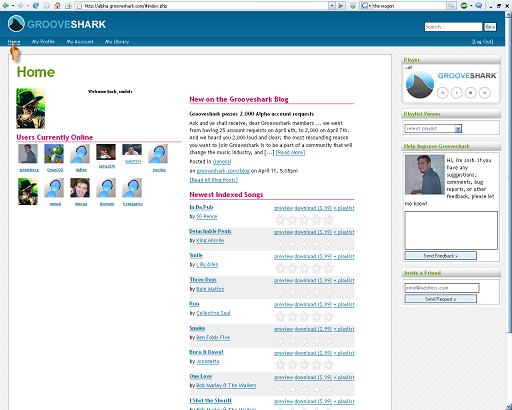Add Smoke to playlist

tap(344, 329)
